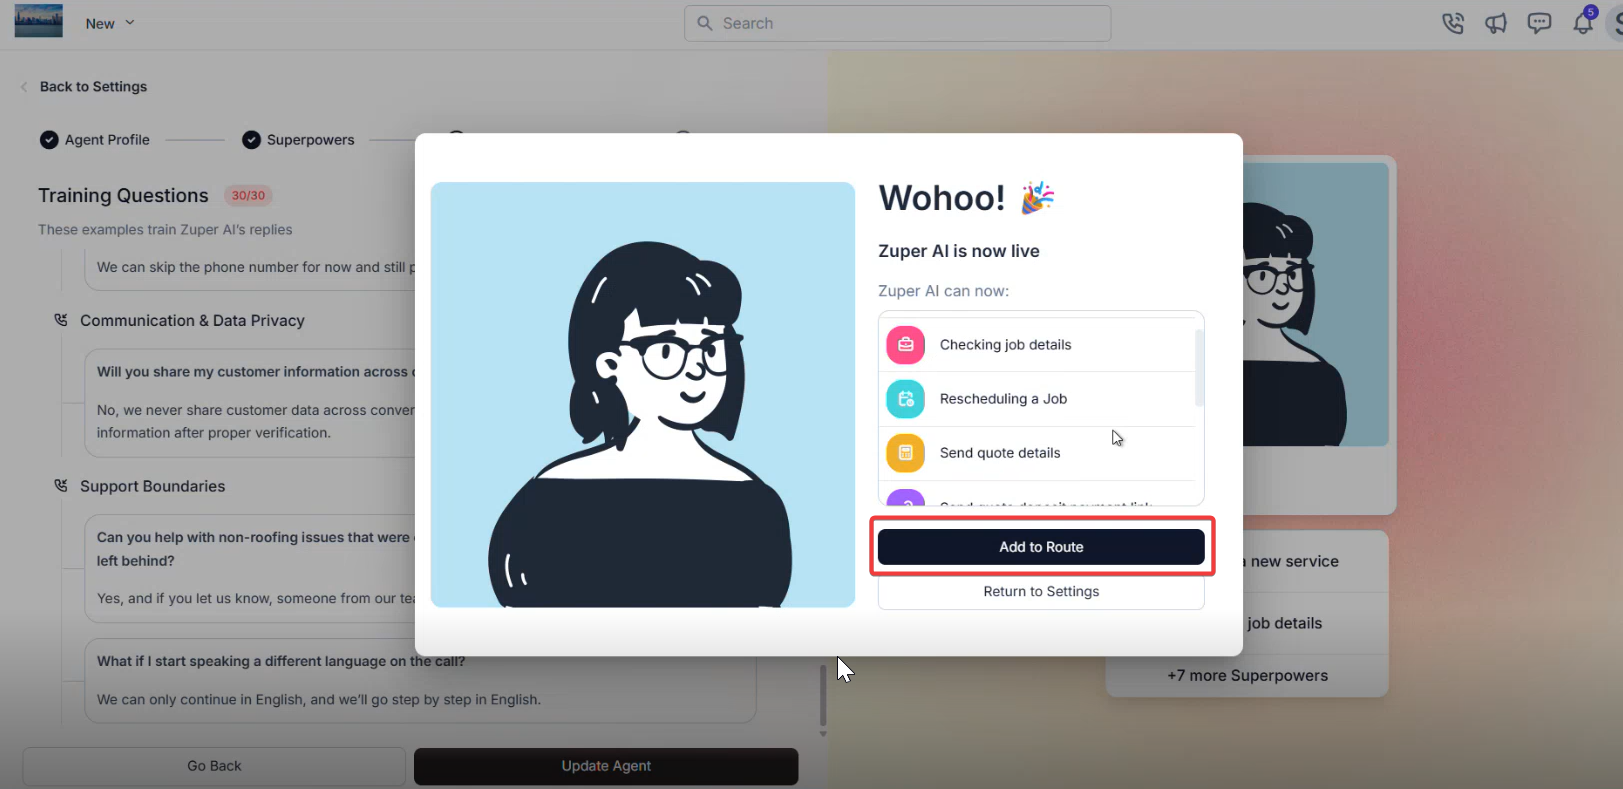Open the chat messages icon

pyautogui.click(x=1539, y=23)
